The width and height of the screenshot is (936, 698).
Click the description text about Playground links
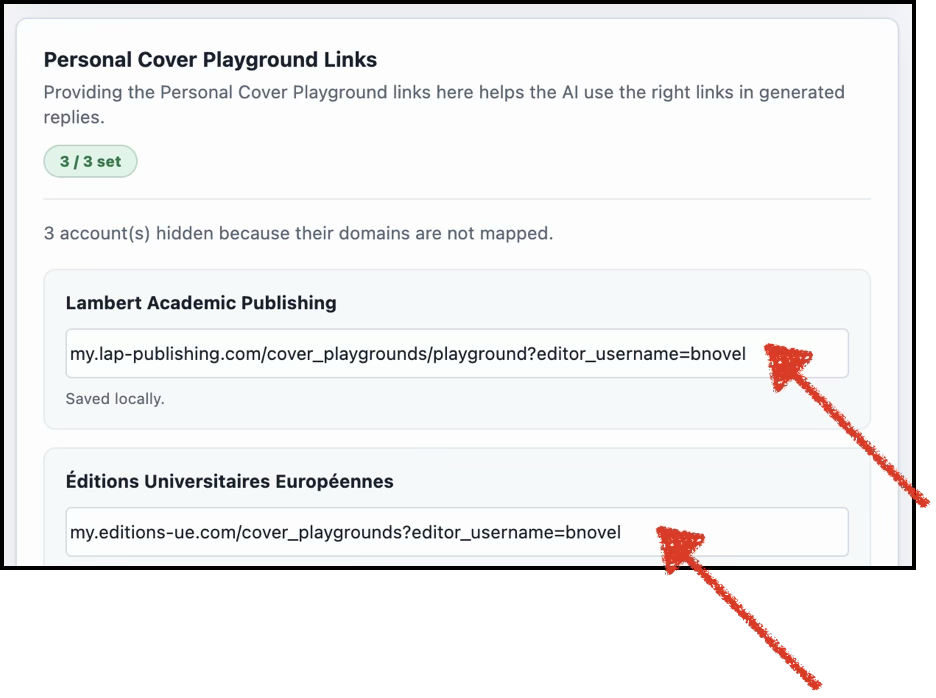444,104
